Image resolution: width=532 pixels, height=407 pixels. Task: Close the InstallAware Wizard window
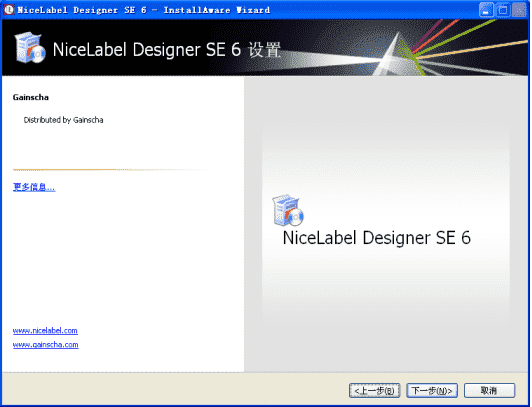pyautogui.click(x=519, y=10)
